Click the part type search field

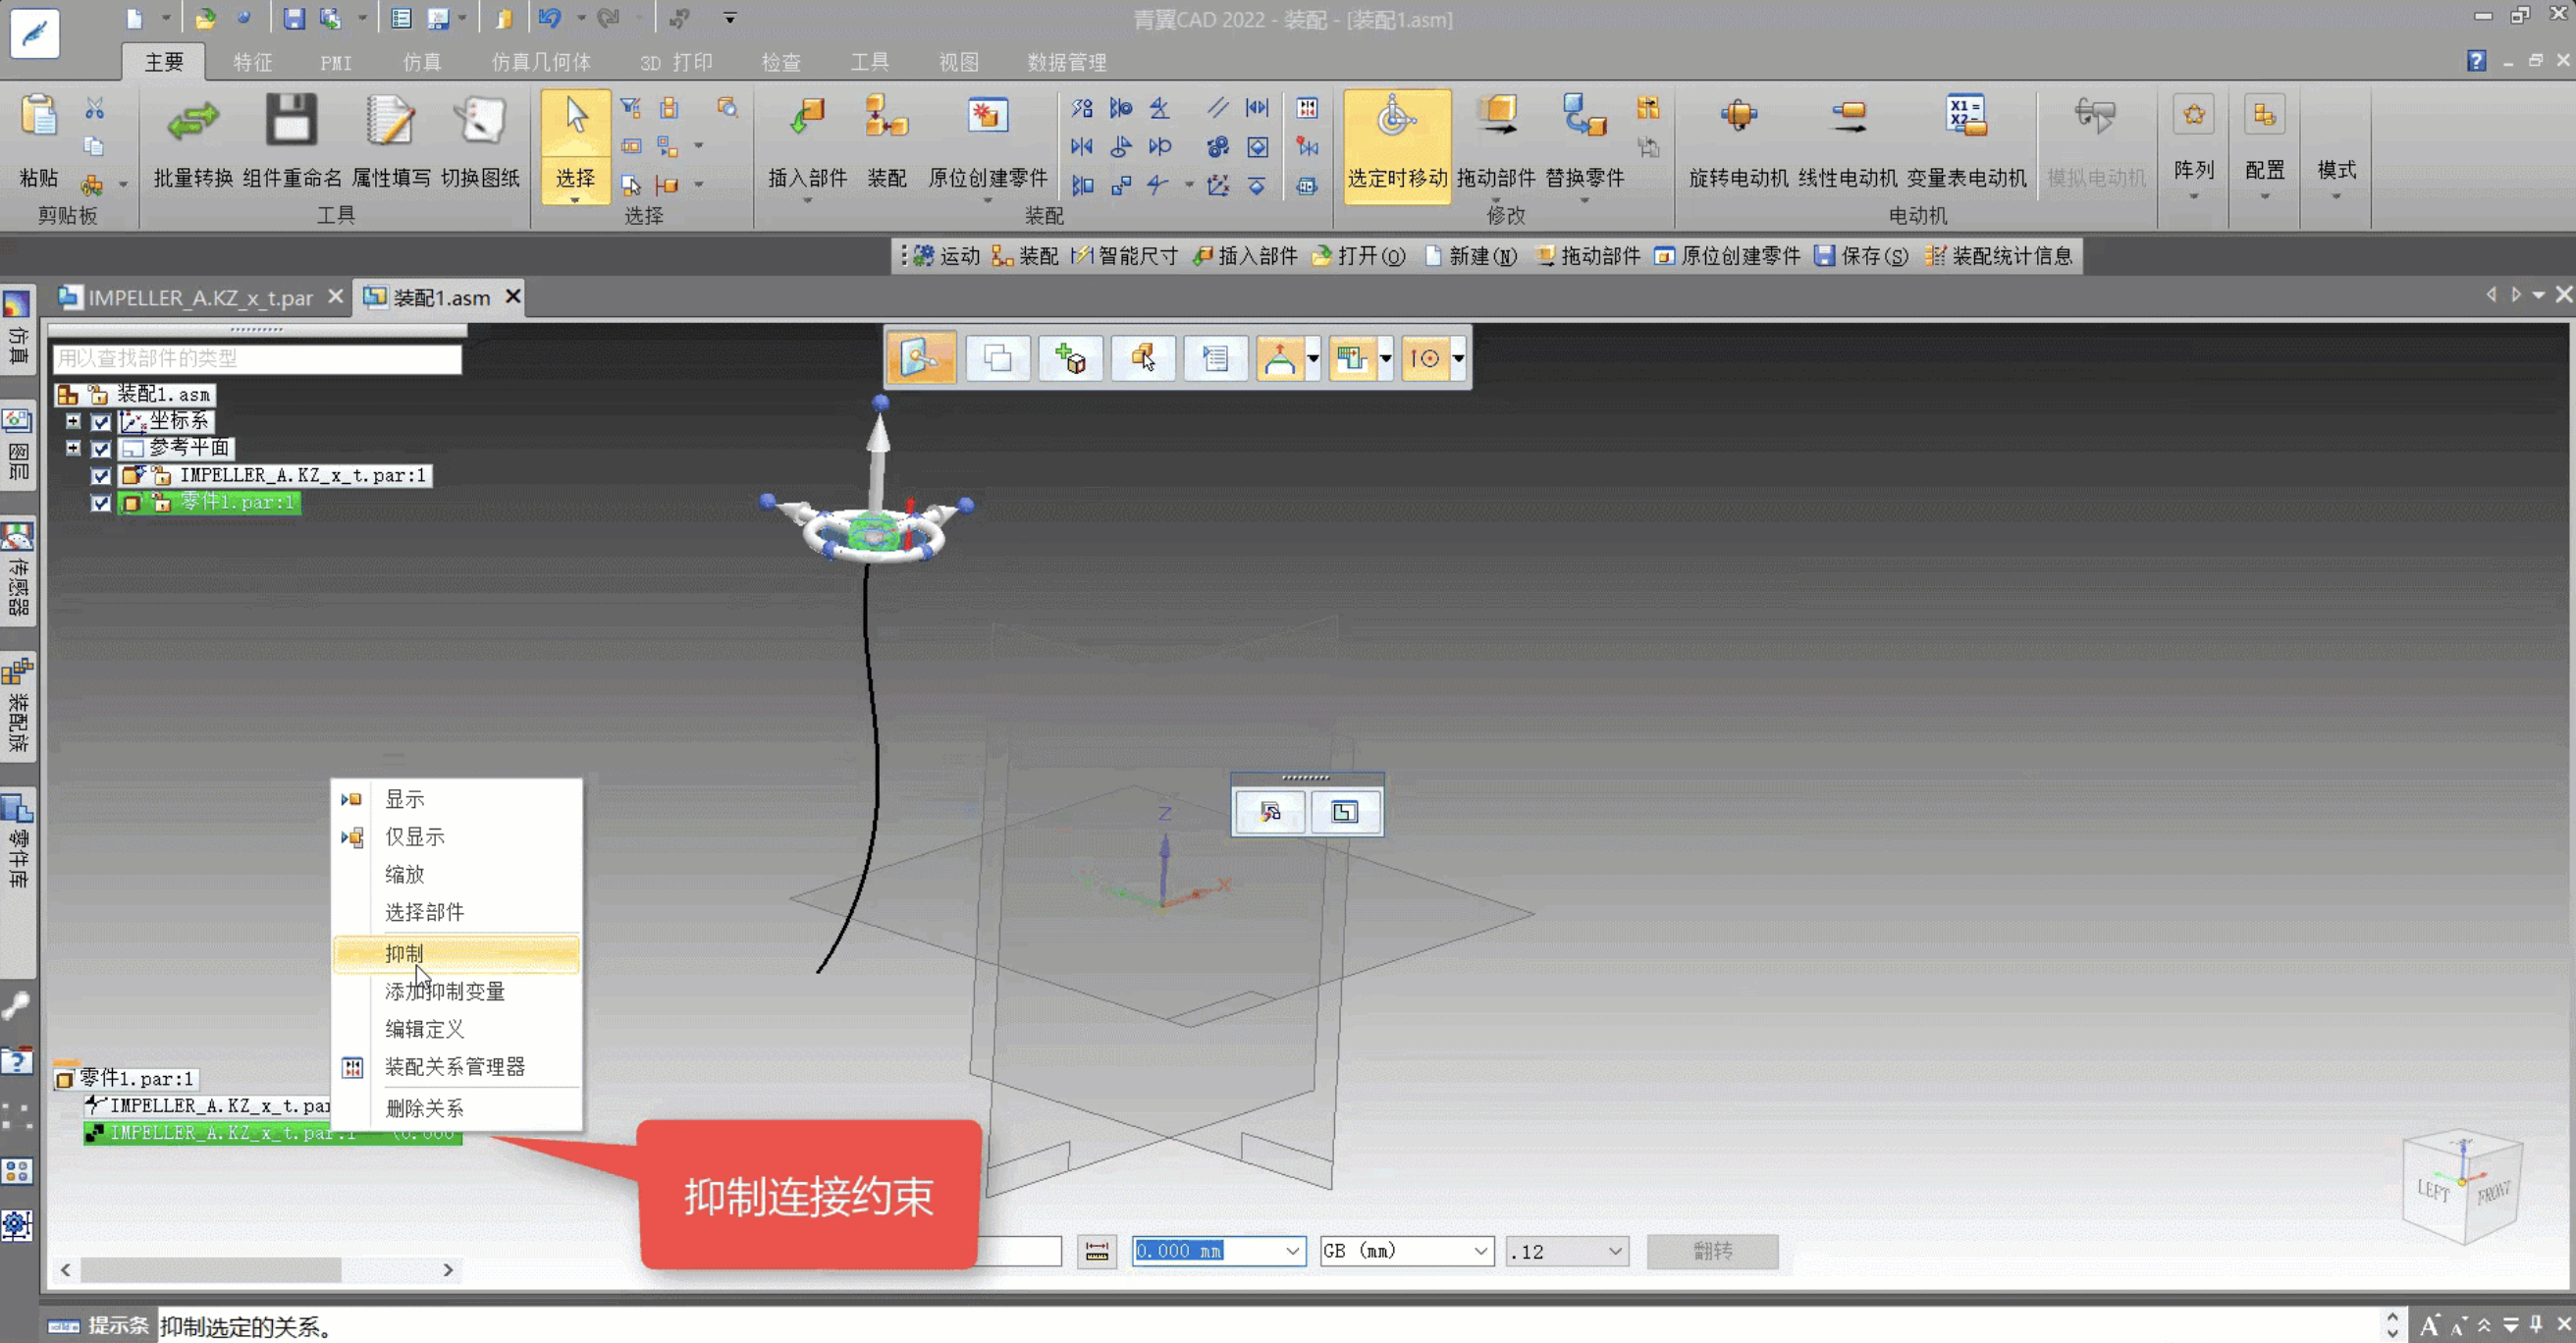click(257, 358)
